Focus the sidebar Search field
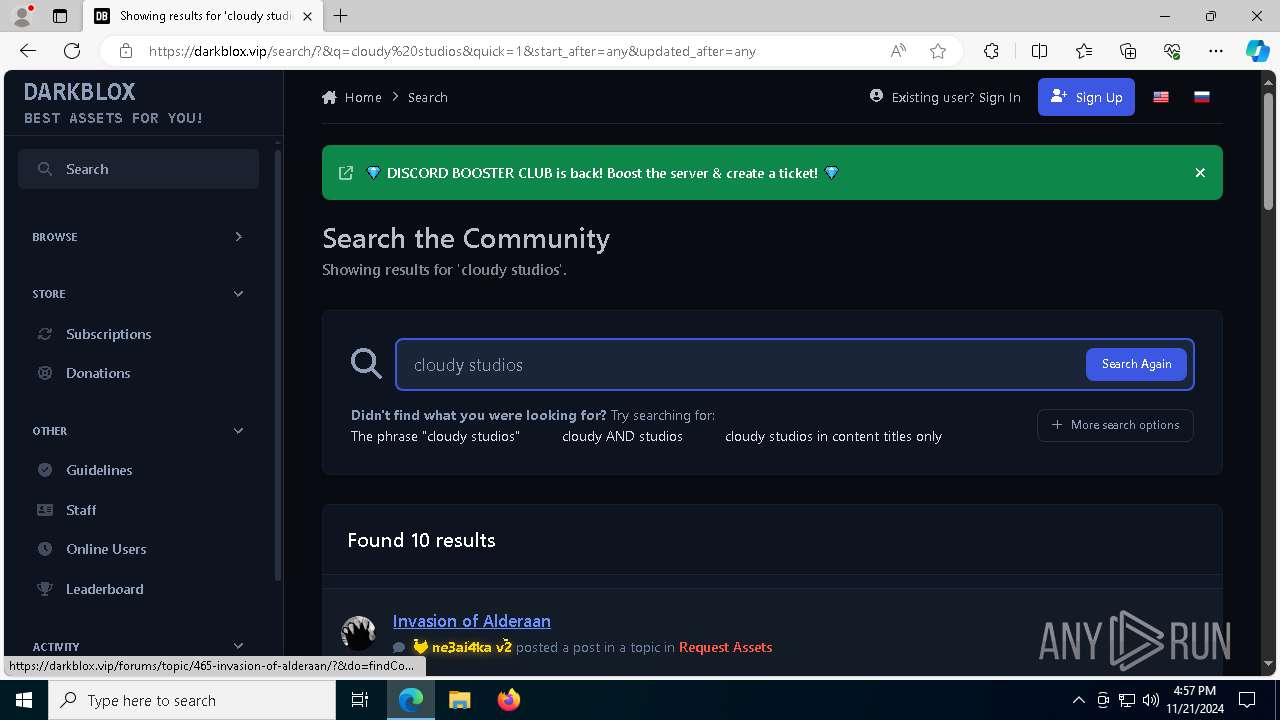Image resolution: width=1280 pixels, height=720 pixels. (x=138, y=169)
